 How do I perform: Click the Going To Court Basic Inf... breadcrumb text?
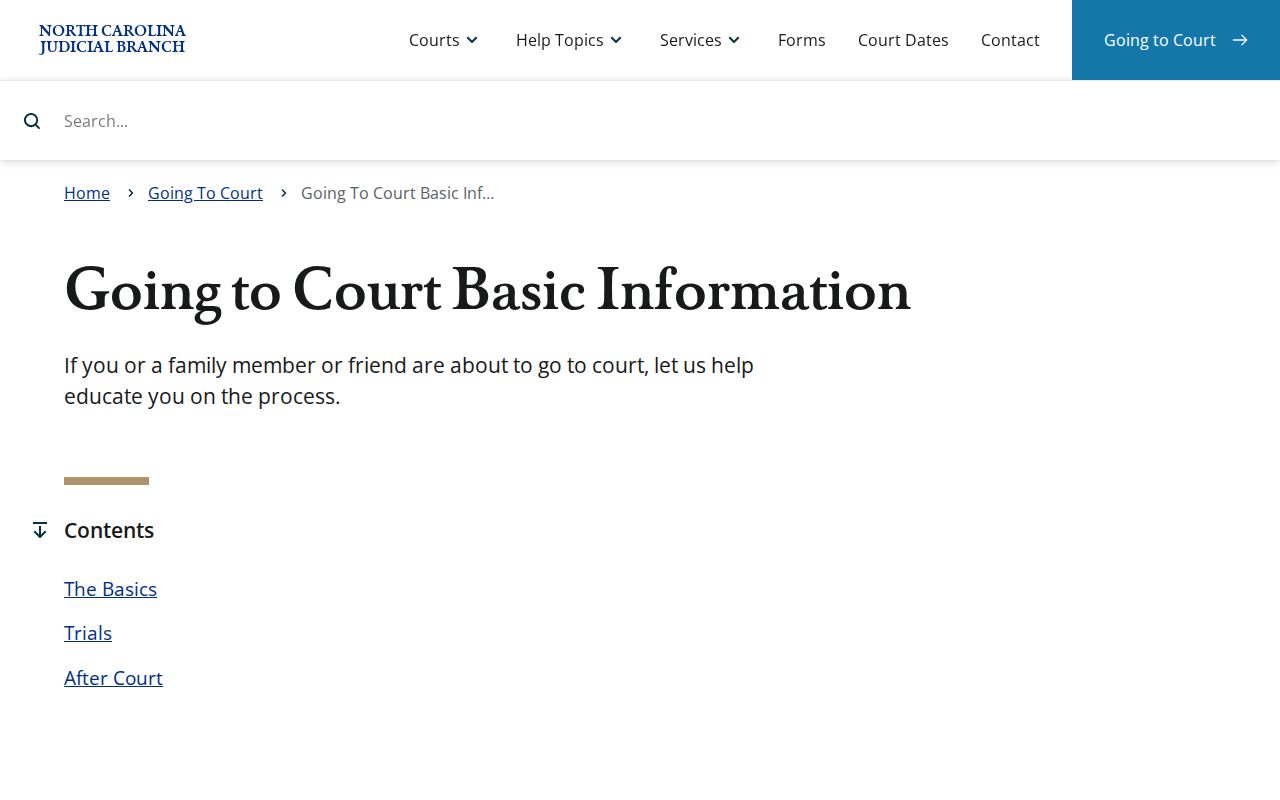pos(397,193)
